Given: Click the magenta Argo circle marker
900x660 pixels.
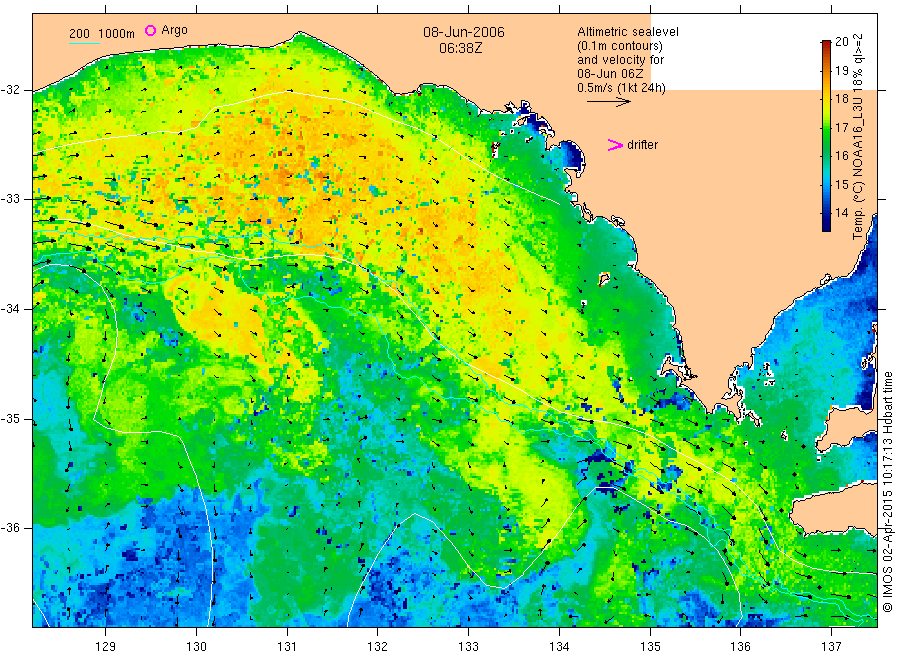Looking at the screenshot, I should [x=150, y=30].
